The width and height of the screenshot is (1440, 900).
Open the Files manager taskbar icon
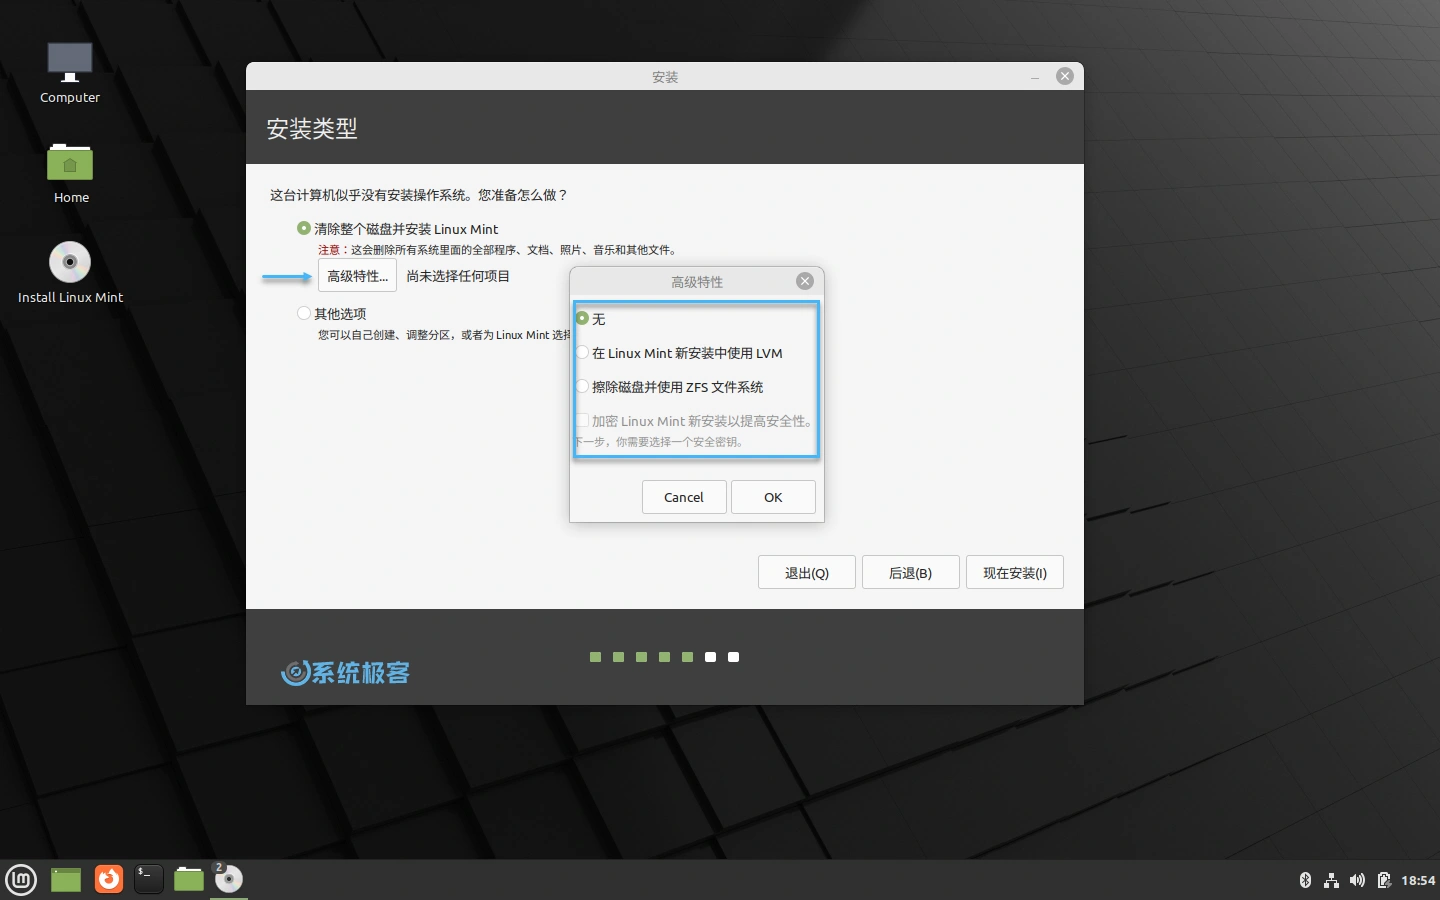(188, 879)
